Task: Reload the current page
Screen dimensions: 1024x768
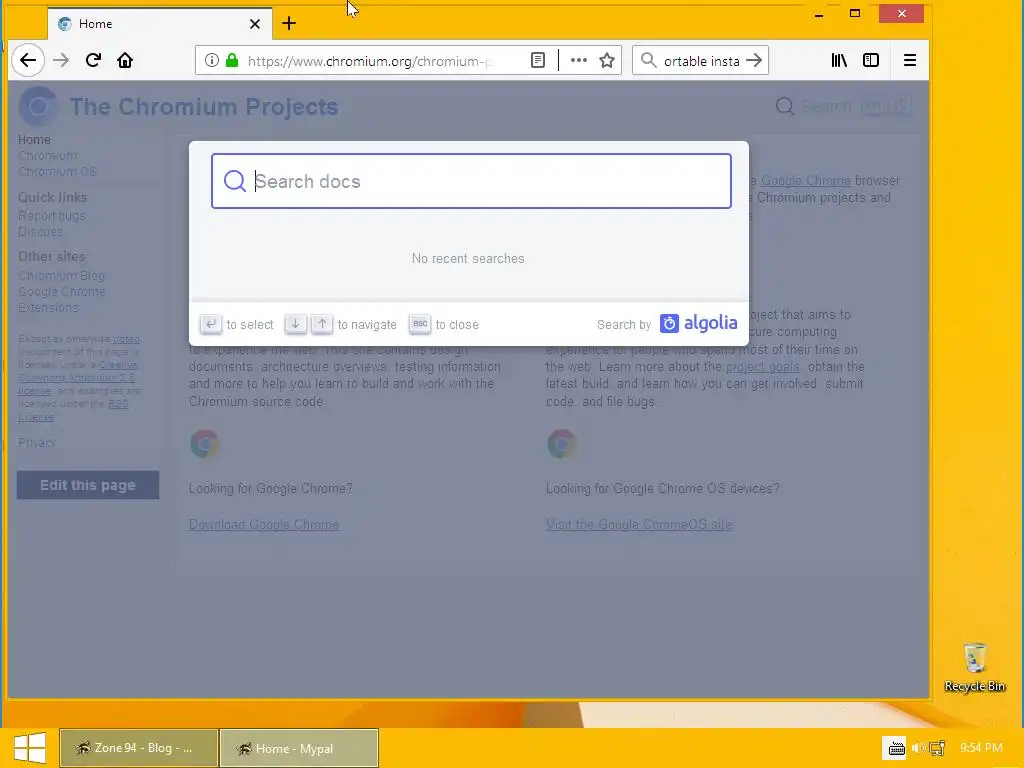Action: (x=93, y=60)
